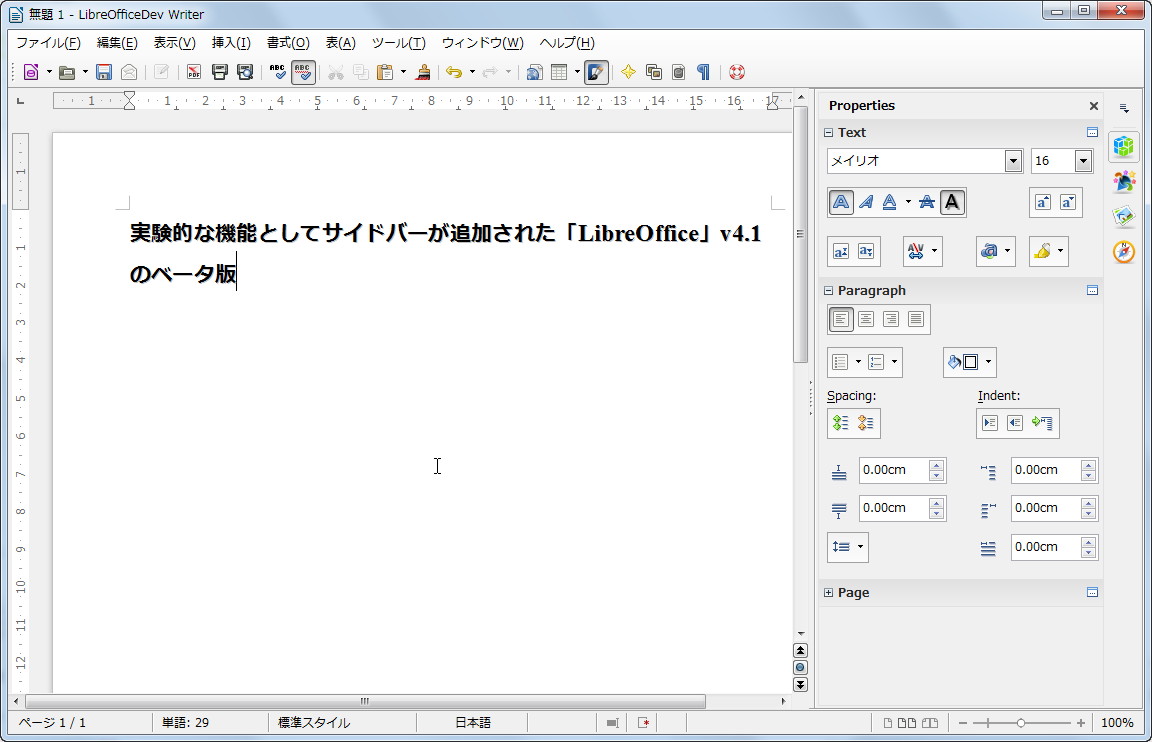Screen dimensions: 1152x742
Task: Apply strikethrough from the Text panel
Action: [x=927, y=202]
